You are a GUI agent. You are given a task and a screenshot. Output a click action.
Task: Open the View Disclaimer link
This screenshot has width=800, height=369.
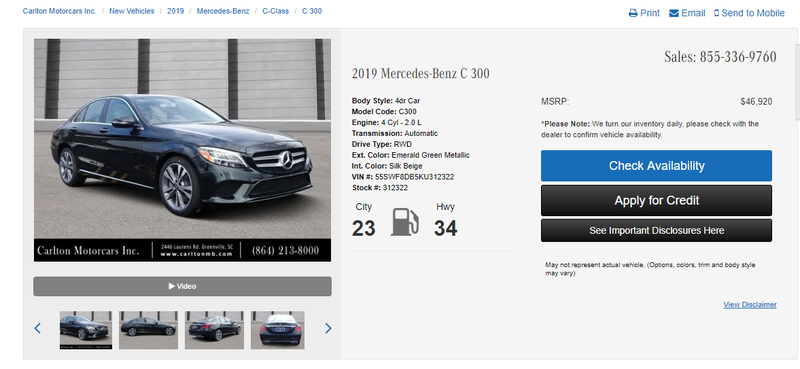click(749, 305)
